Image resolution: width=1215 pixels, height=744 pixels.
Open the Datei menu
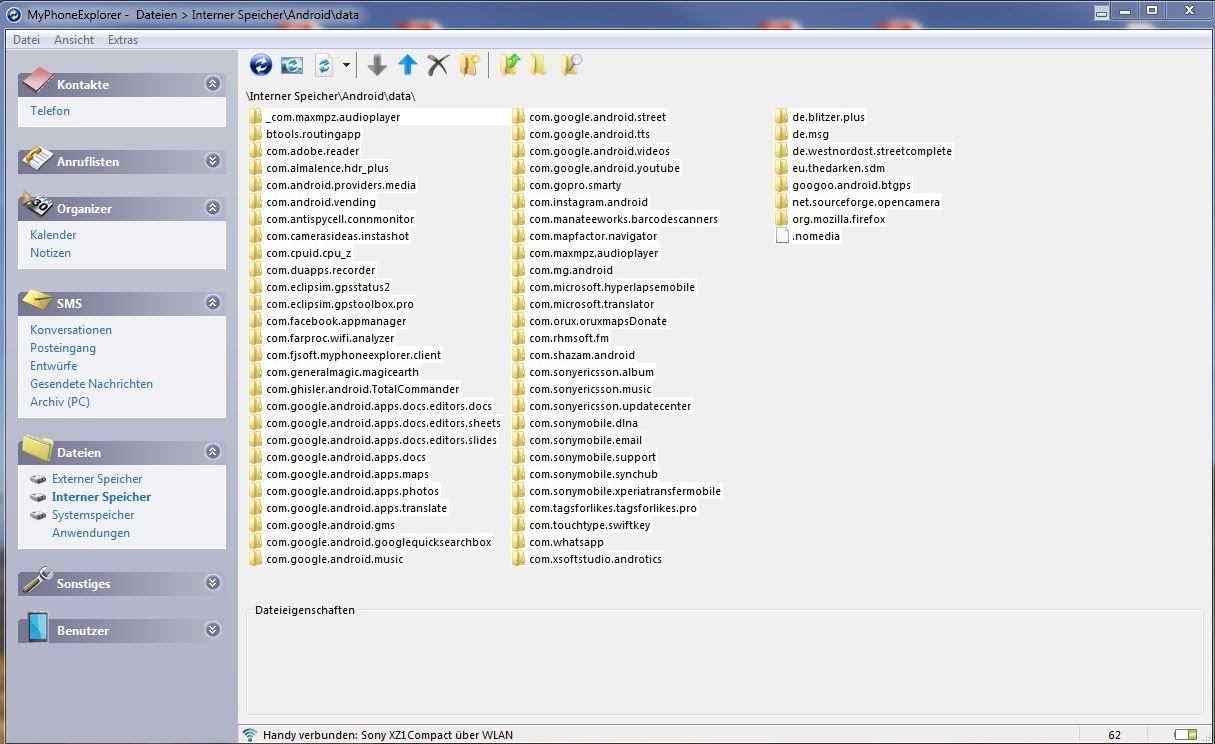26,40
